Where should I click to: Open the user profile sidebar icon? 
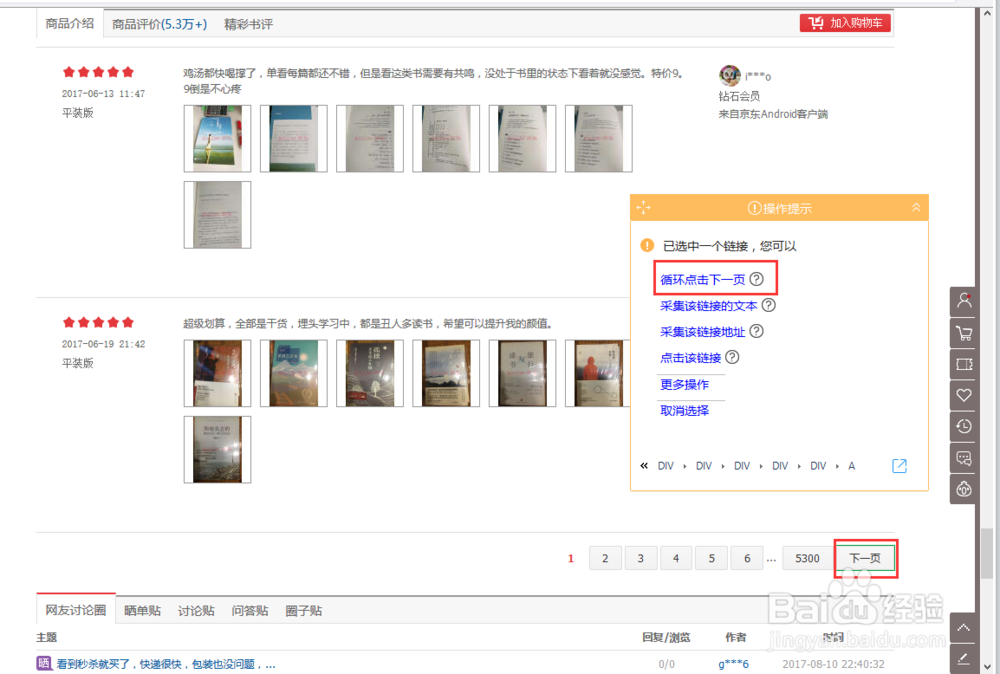(x=964, y=301)
